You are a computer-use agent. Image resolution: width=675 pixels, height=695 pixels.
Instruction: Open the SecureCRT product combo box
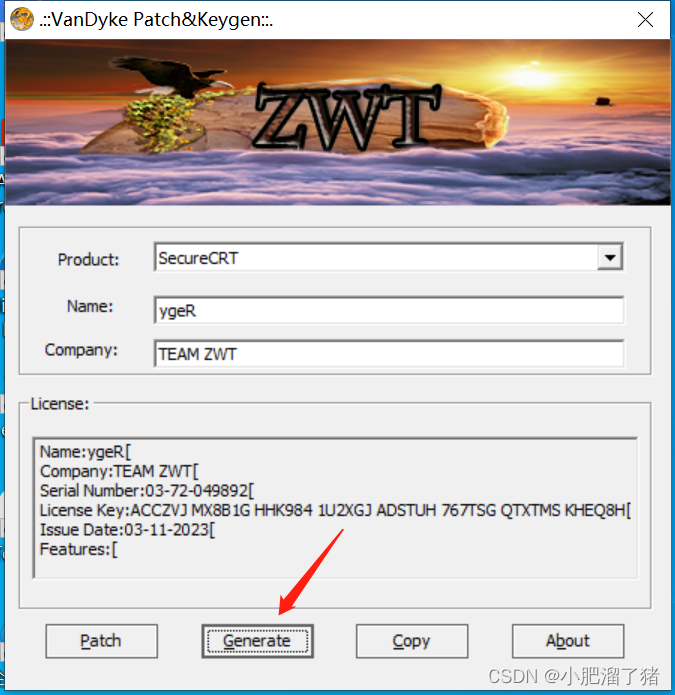[389, 257]
